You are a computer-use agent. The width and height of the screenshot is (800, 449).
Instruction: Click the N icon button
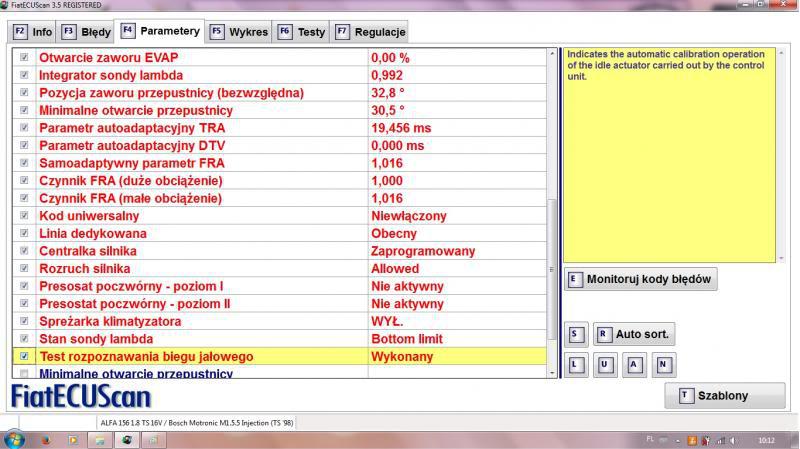pyautogui.click(x=661, y=363)
